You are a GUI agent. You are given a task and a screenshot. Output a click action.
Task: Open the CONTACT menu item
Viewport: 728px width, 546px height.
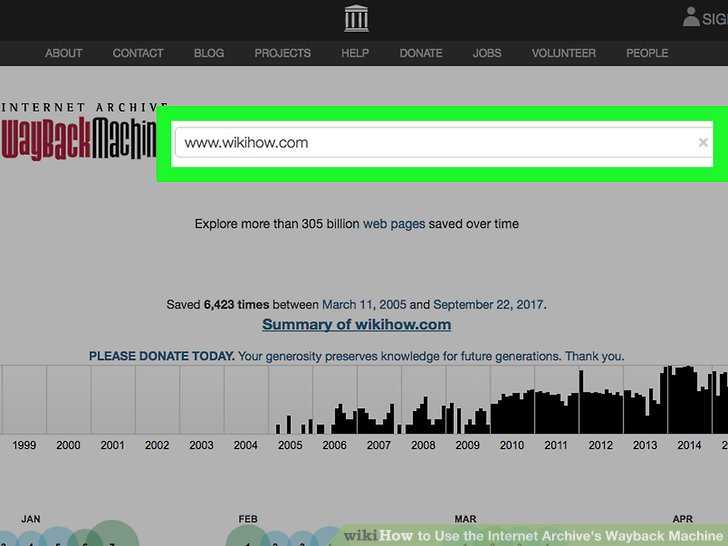[138, 53]
